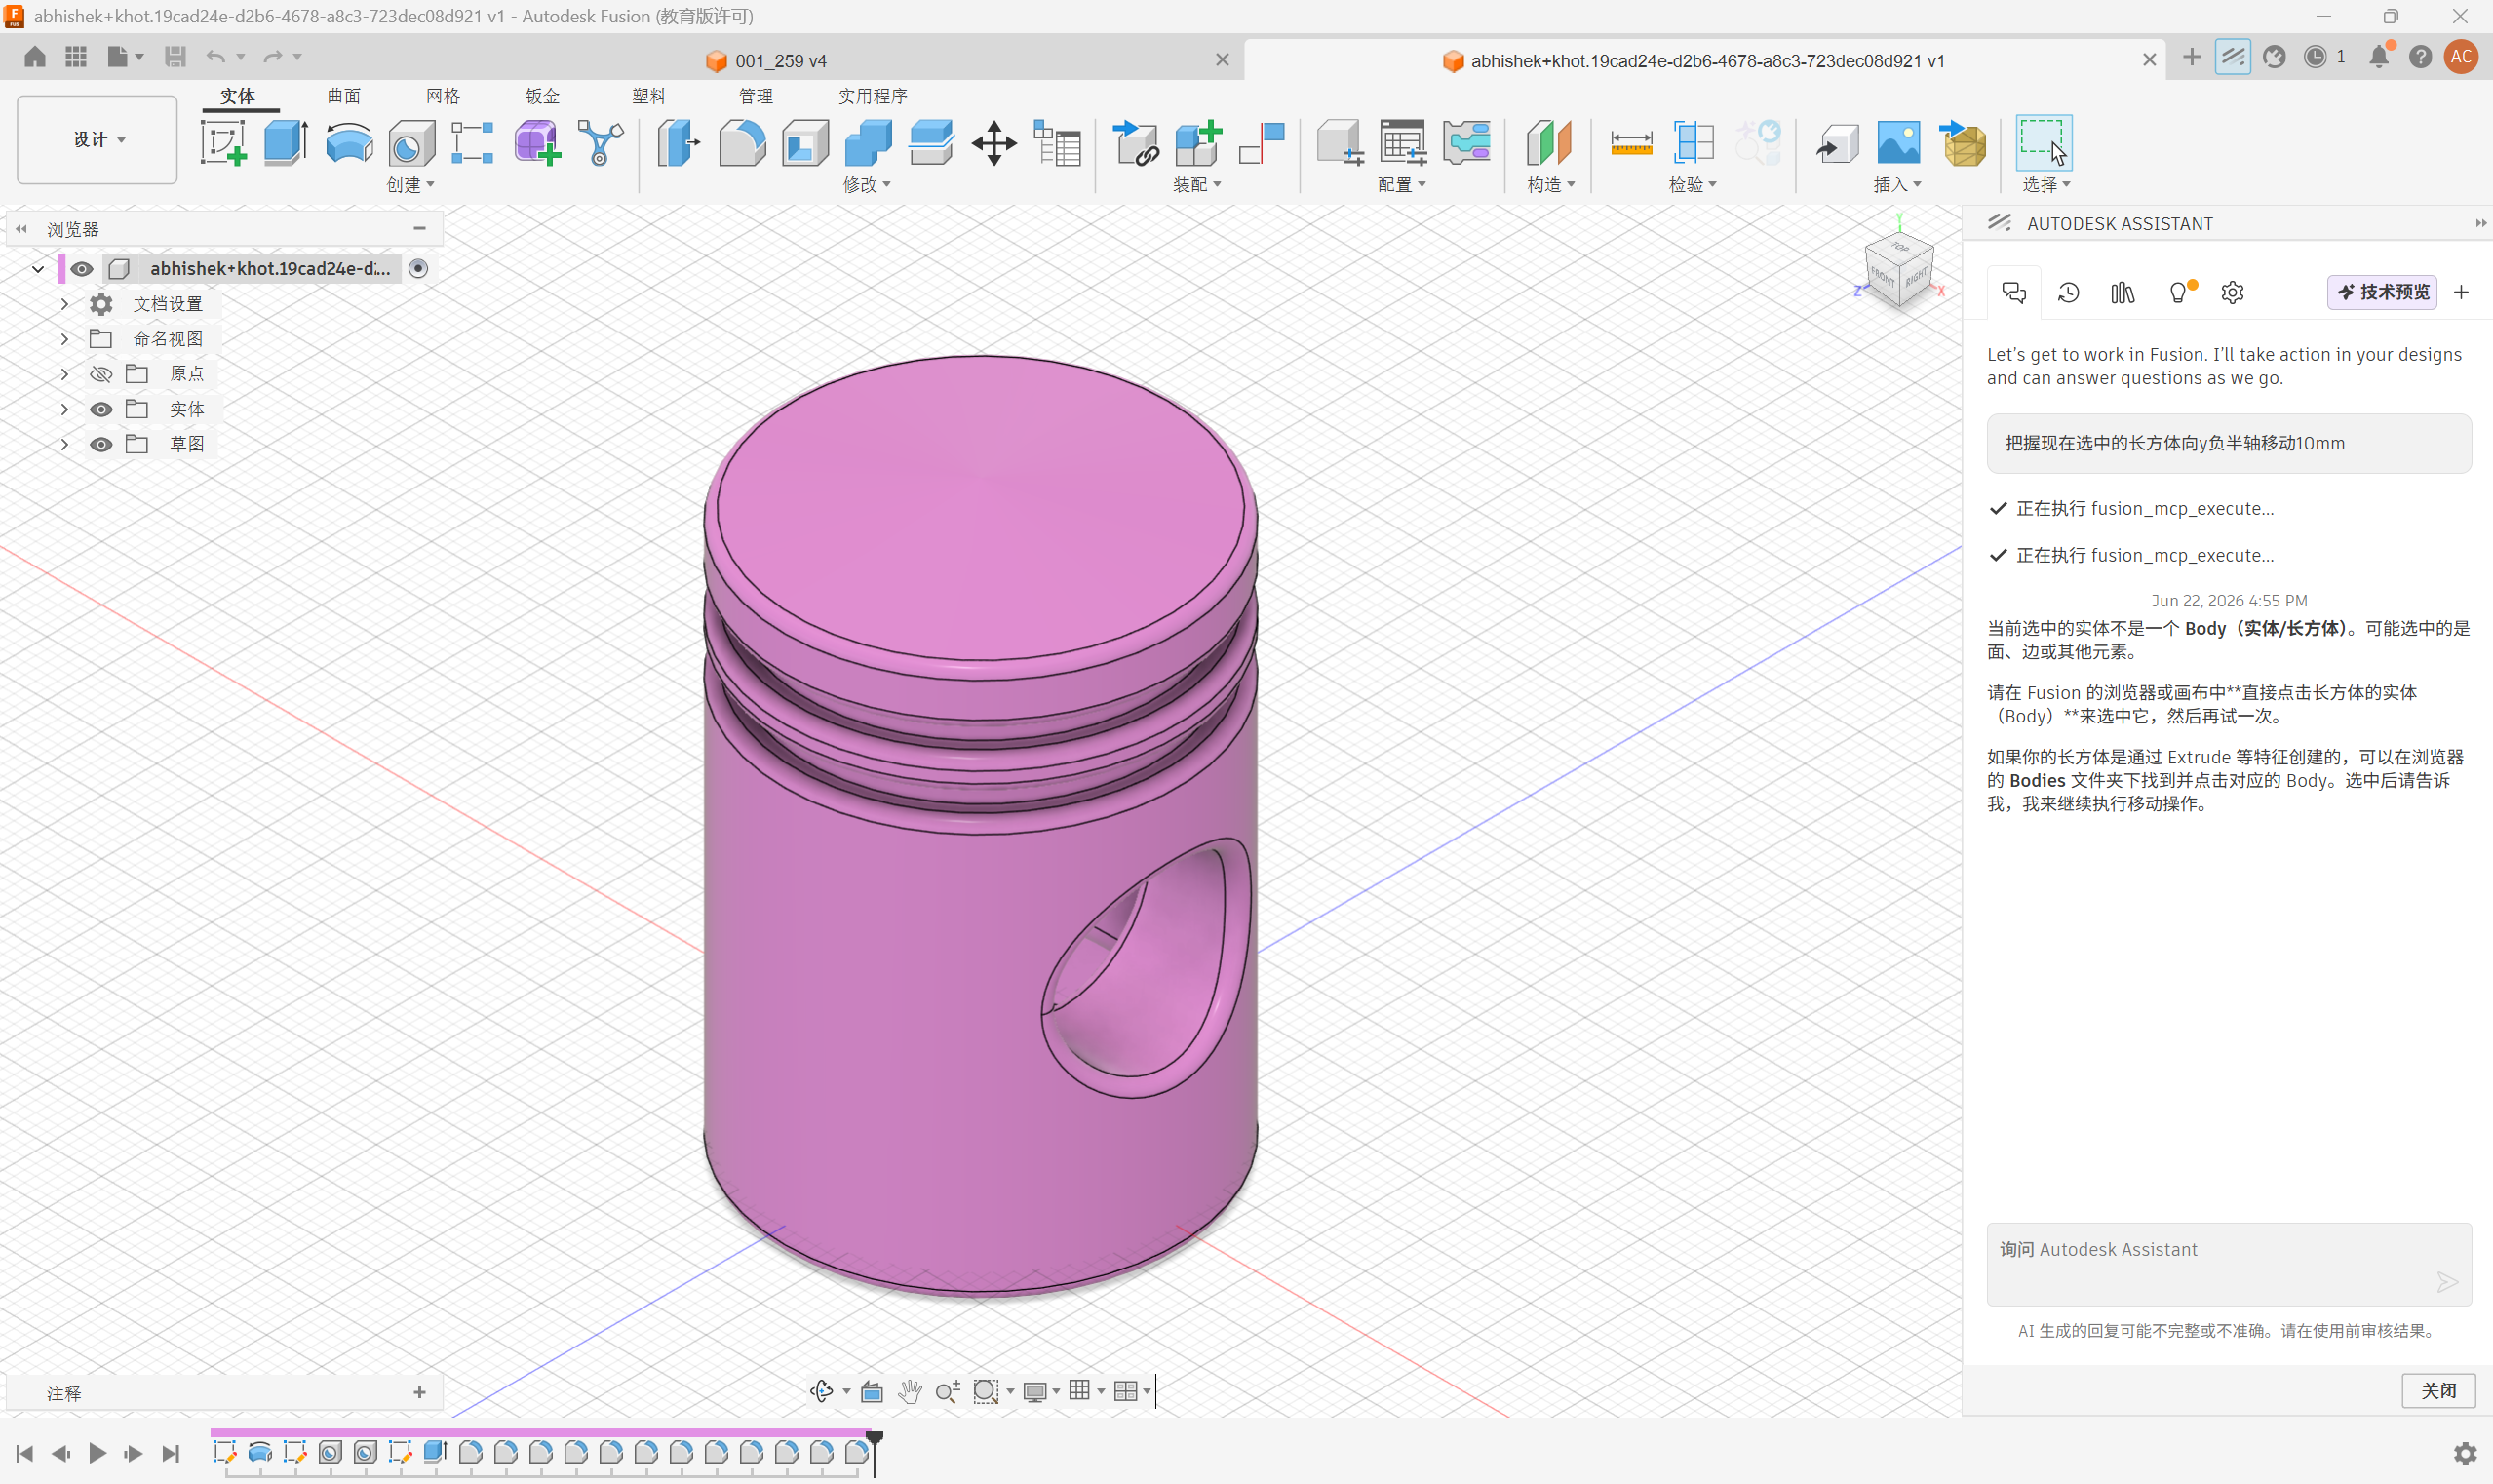Switch to the 实用程序 tab
Viewport: 2493px width, 1484px height.
tap(872, 96)
